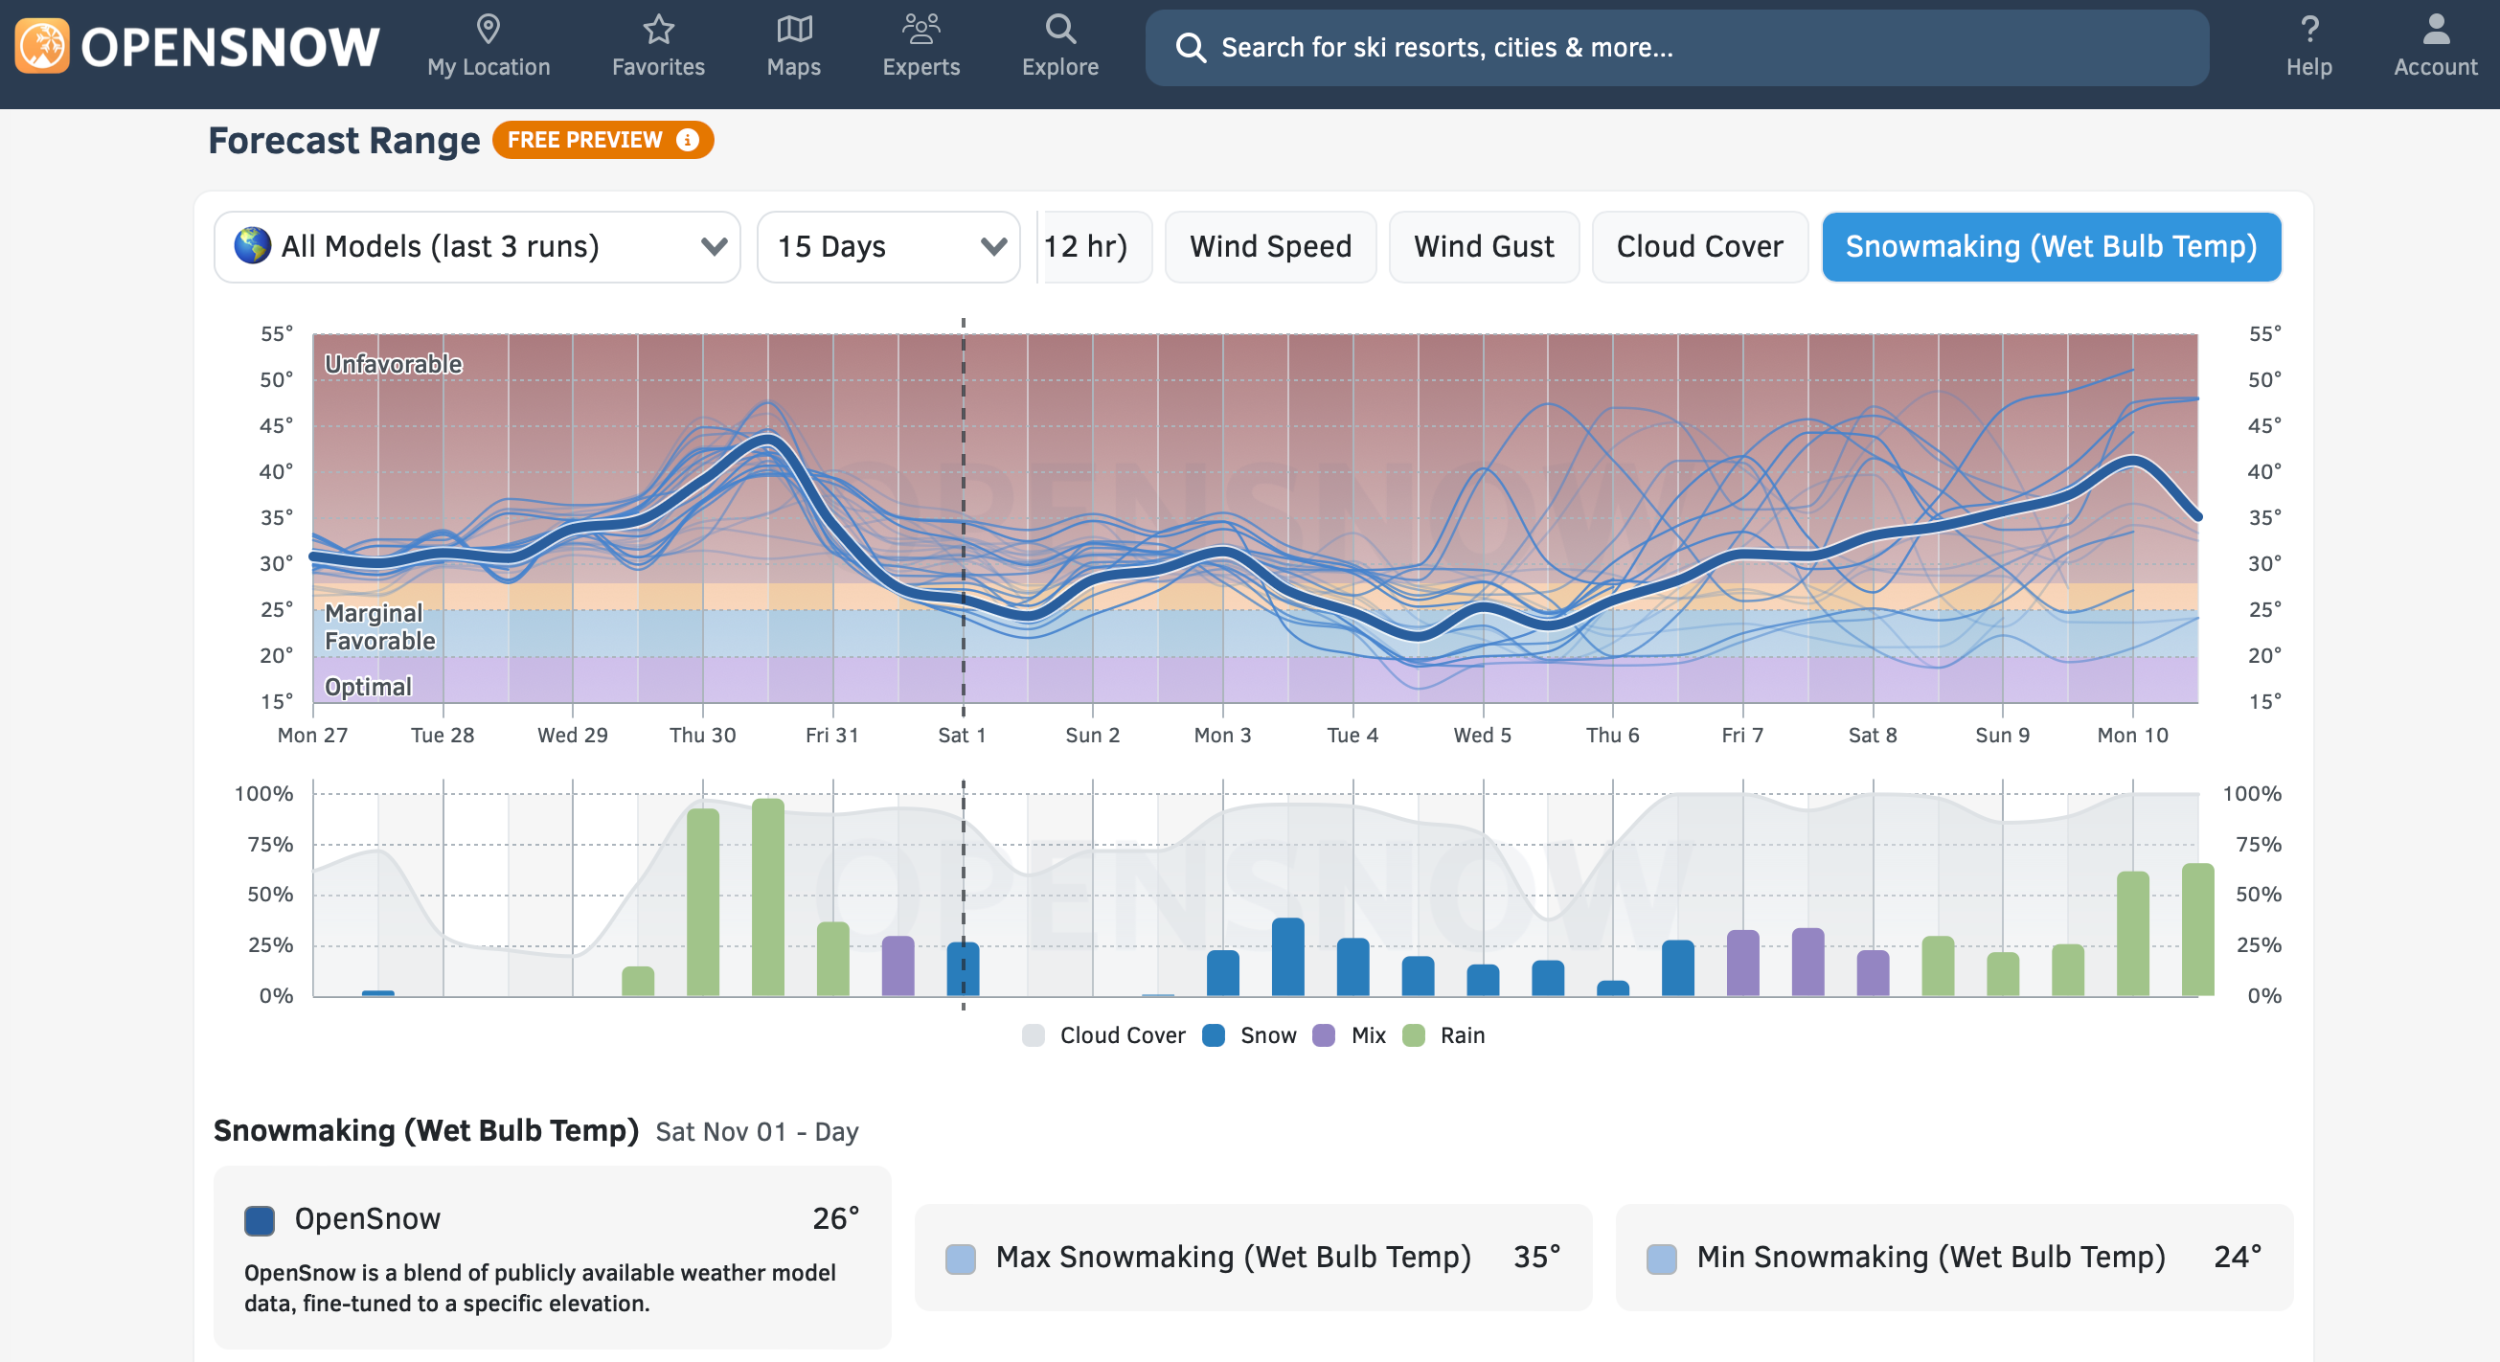Open the Explore magnifier icon
2500x1362 pixels.
point(1060,29)
